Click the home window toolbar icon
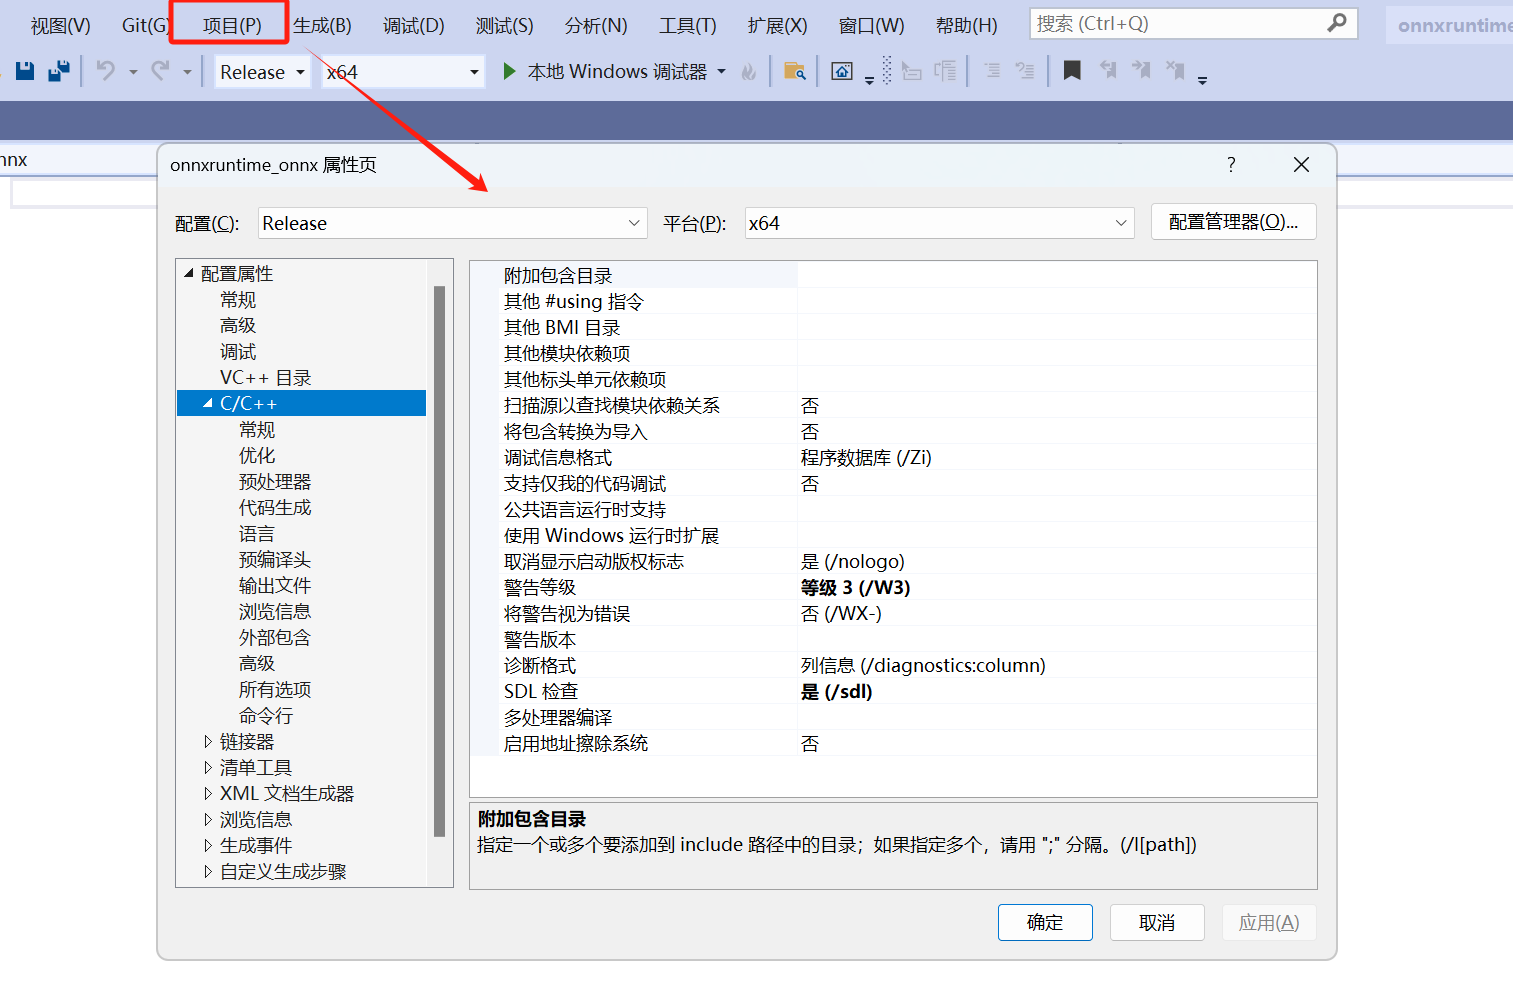The width and height of the screenshot is (1513, 1002). (x=842, y=72)
